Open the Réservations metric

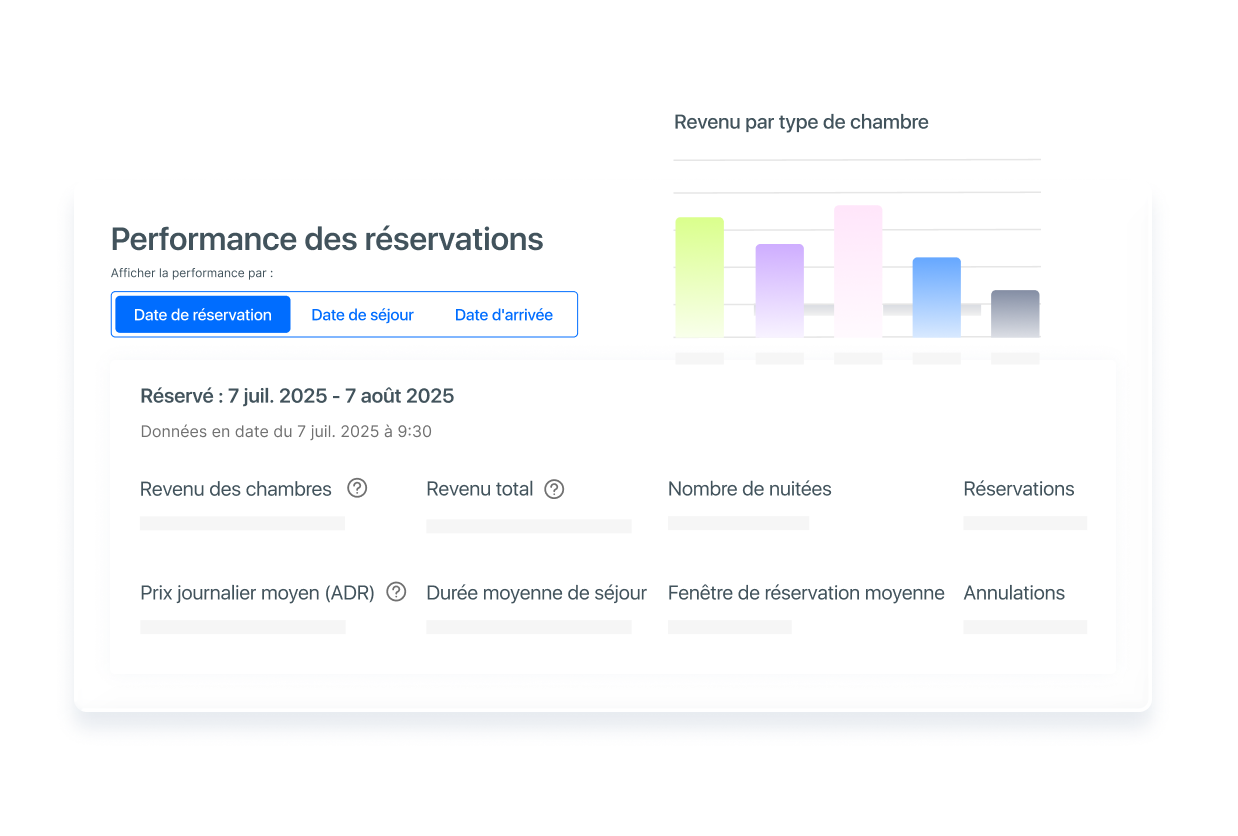click(1018, 489)
